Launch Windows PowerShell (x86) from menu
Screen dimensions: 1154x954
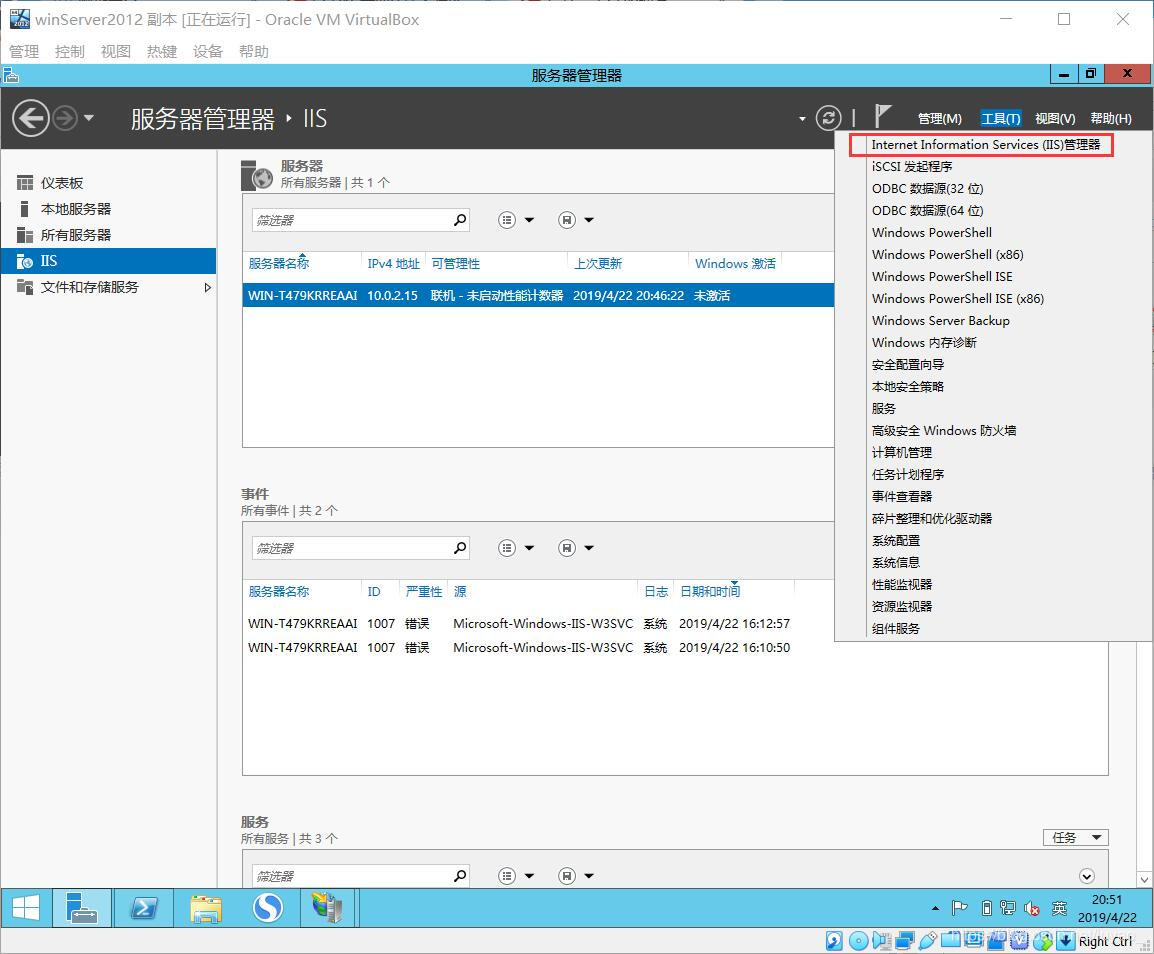947,255
